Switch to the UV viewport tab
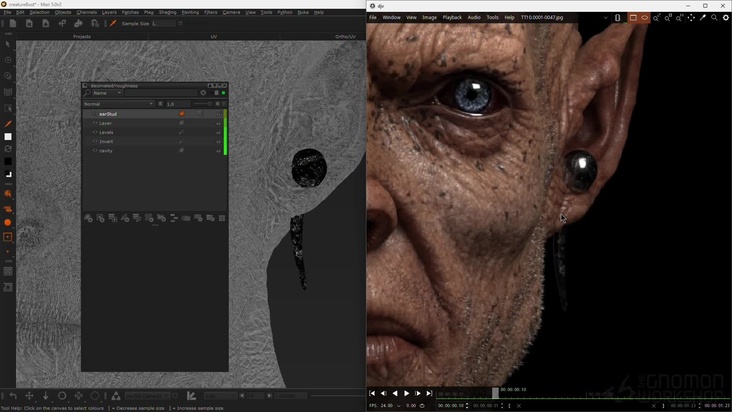 (x=213, y=36)
